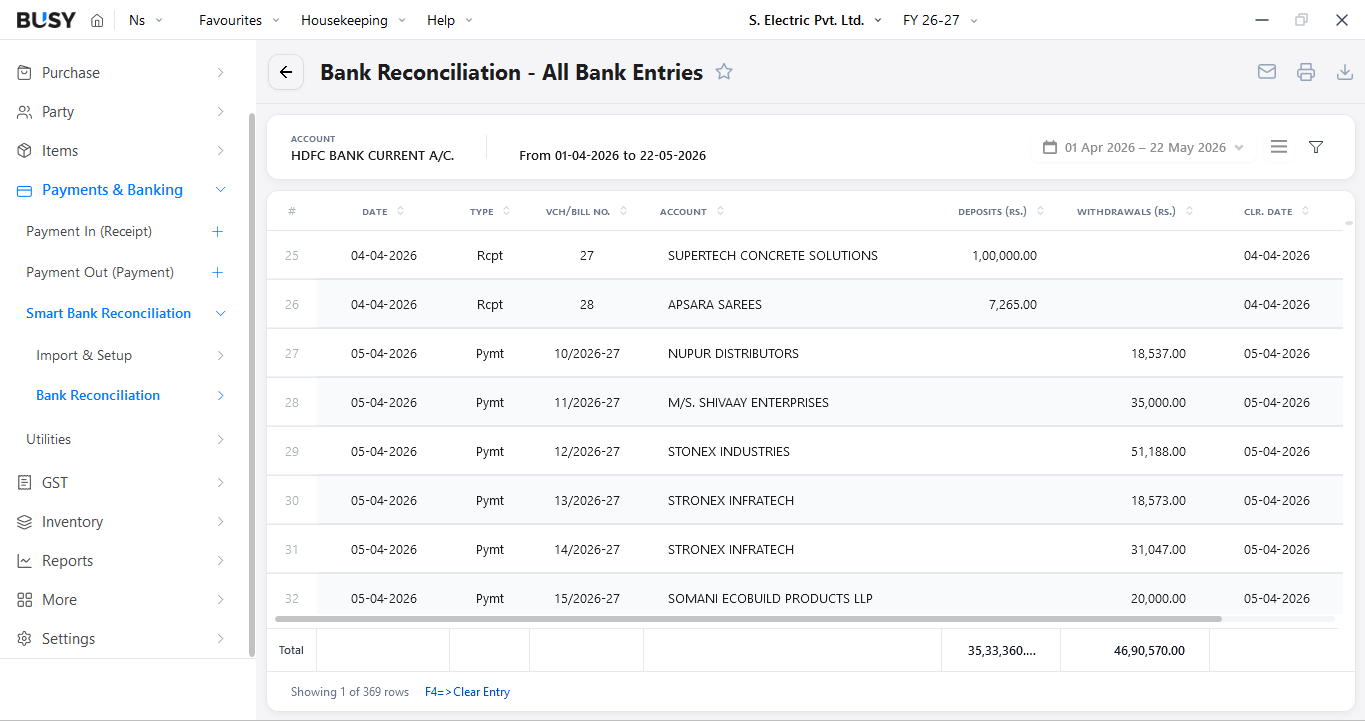Open the S. Electric Pvt. Ltd. company dropdown
Screen dimensions: 1365x721
tap(816, 20)
